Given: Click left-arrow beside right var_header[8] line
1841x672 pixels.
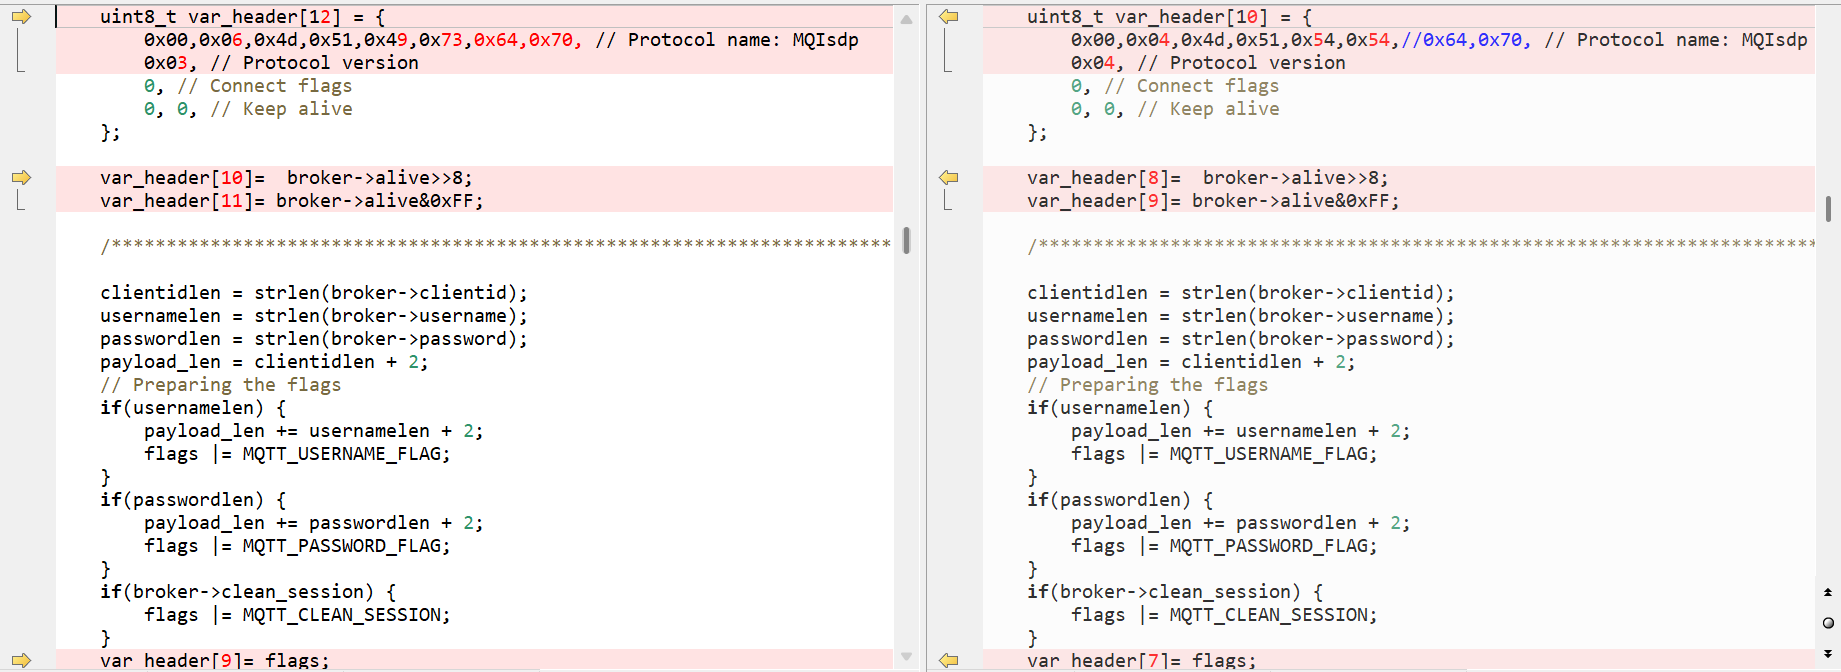Looking at the screenshot, I should (949, 178).
